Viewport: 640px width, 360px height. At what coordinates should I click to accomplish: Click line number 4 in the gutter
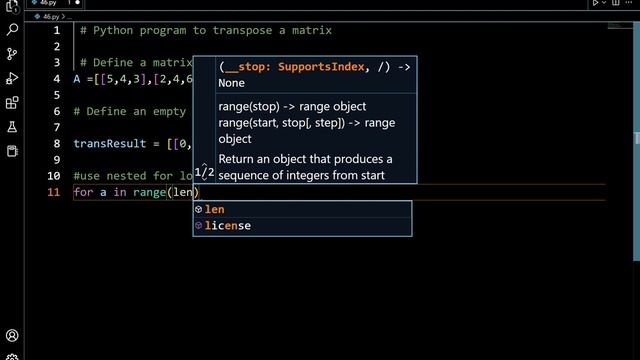pyautogui.click(x=57, y=79)
